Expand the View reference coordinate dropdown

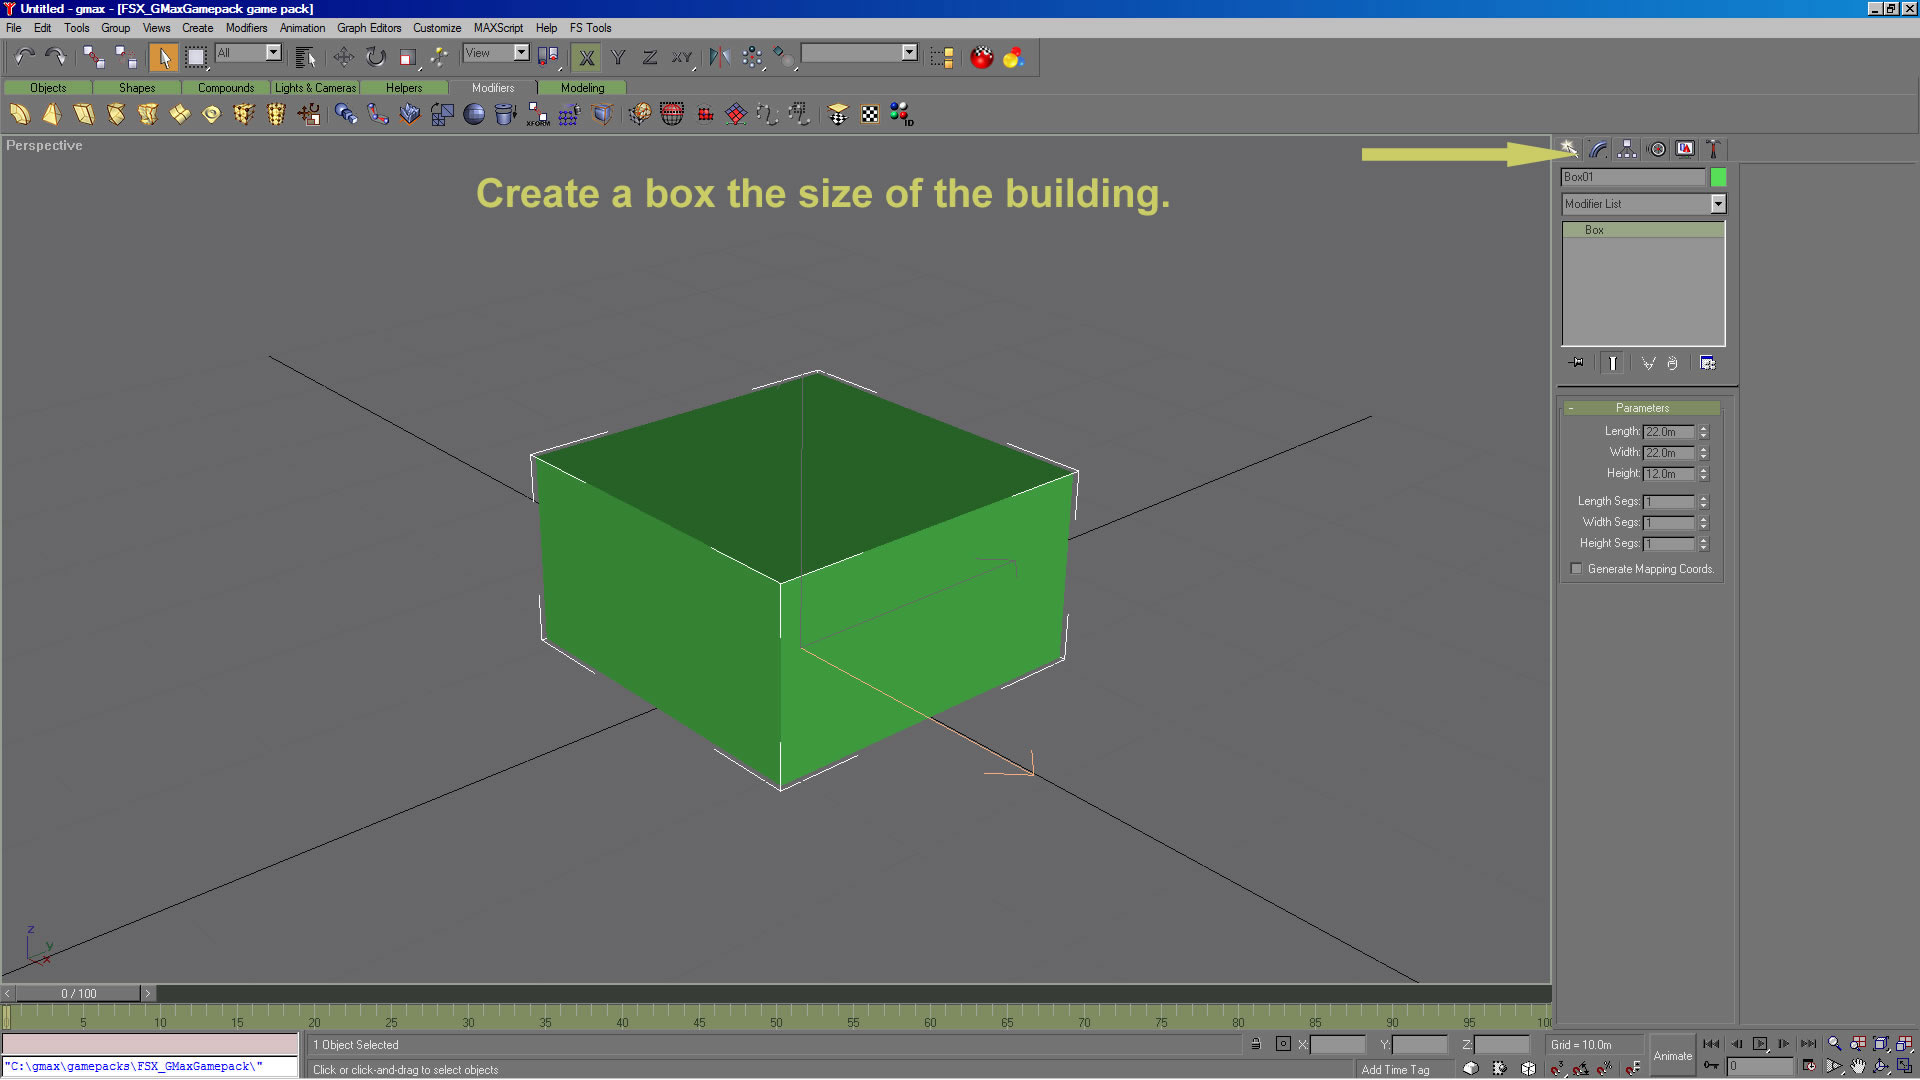pyautogui.click(x=521, y=53)
